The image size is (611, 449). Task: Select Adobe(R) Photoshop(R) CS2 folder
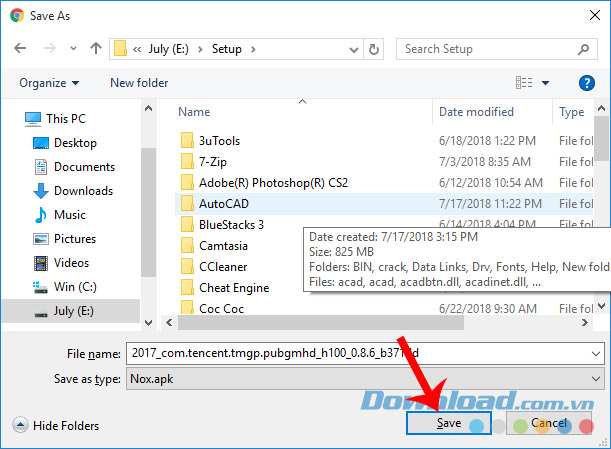click(264, 183)
